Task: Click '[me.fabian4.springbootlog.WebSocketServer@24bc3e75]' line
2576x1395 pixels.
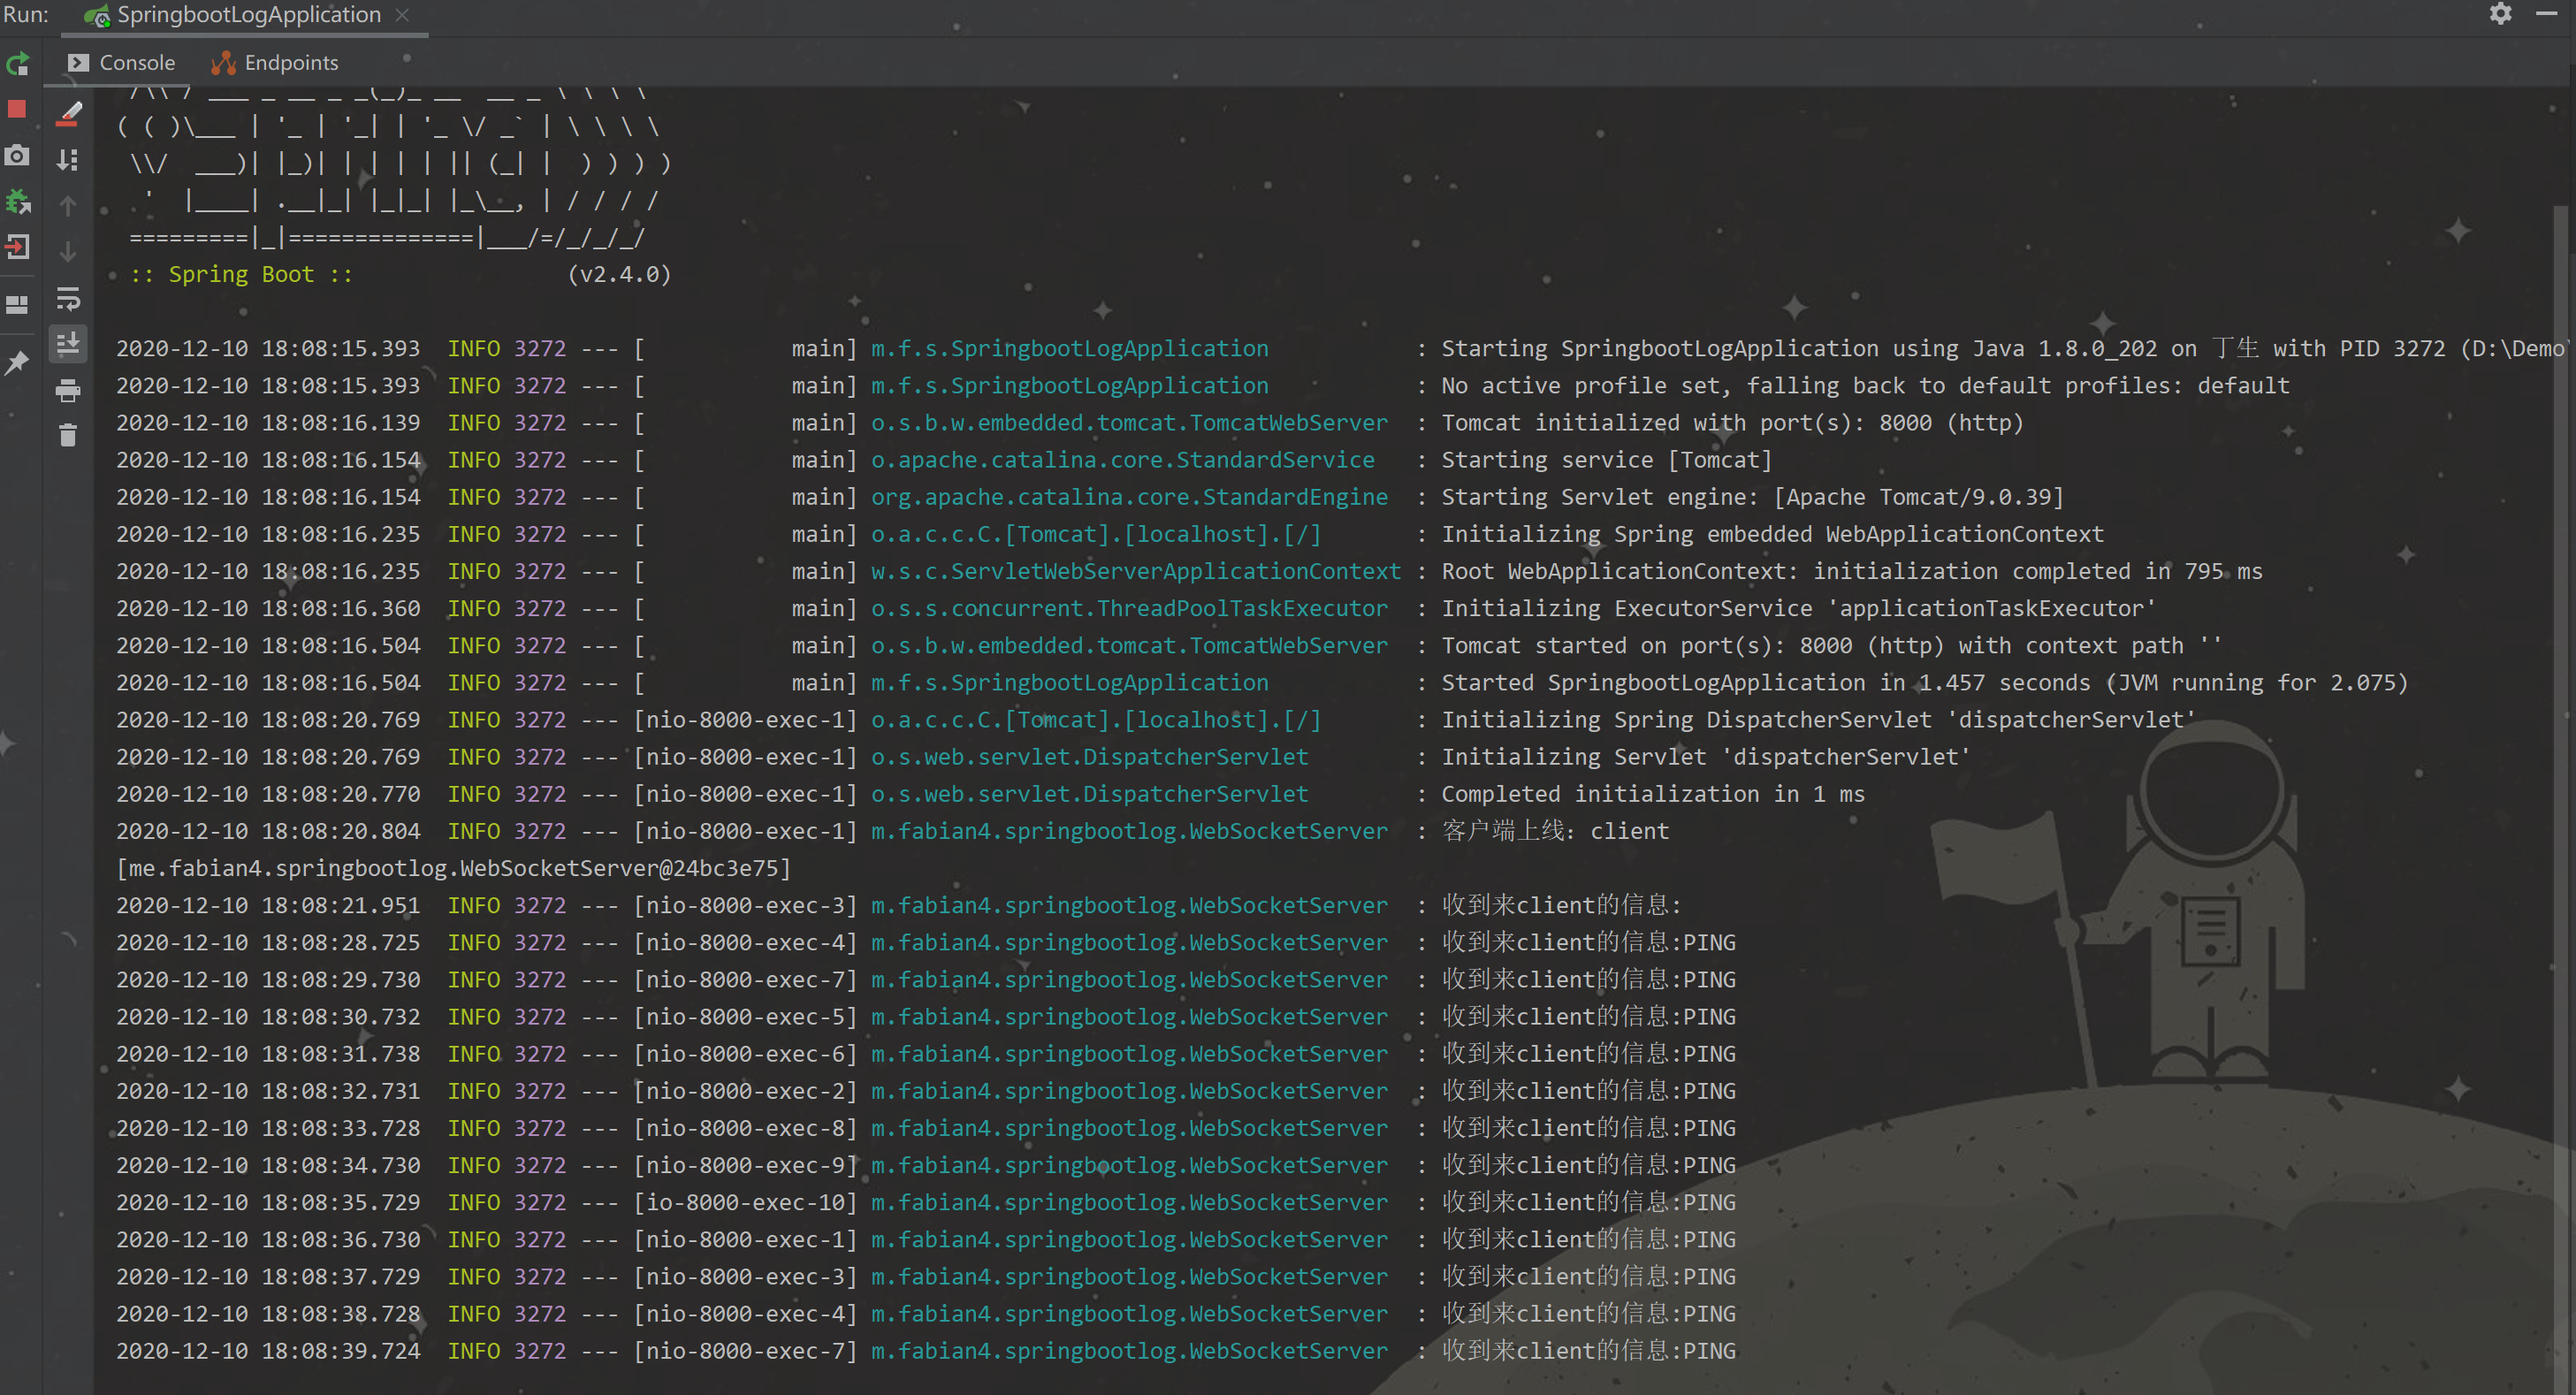Action: tap(453, 868)
